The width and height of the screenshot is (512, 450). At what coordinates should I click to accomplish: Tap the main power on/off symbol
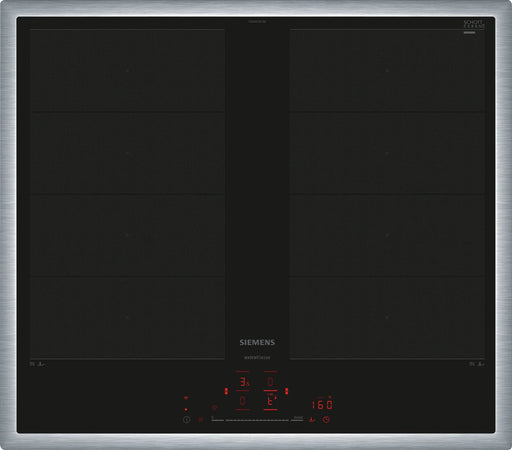(x=187, y=420)
